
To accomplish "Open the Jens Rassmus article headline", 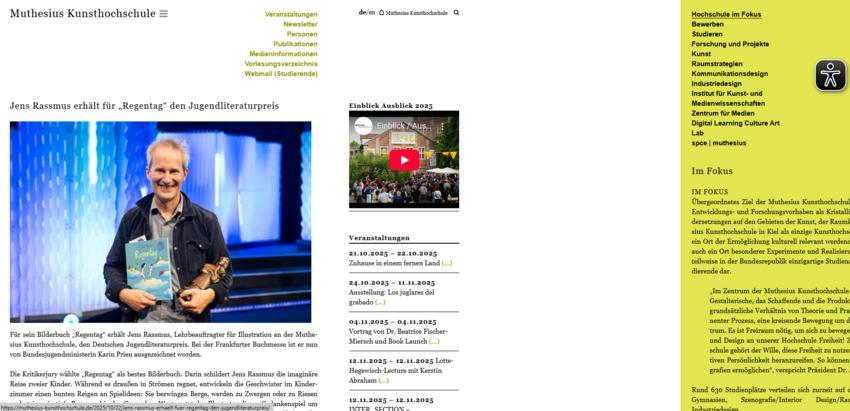I will [x=144, y=105].
